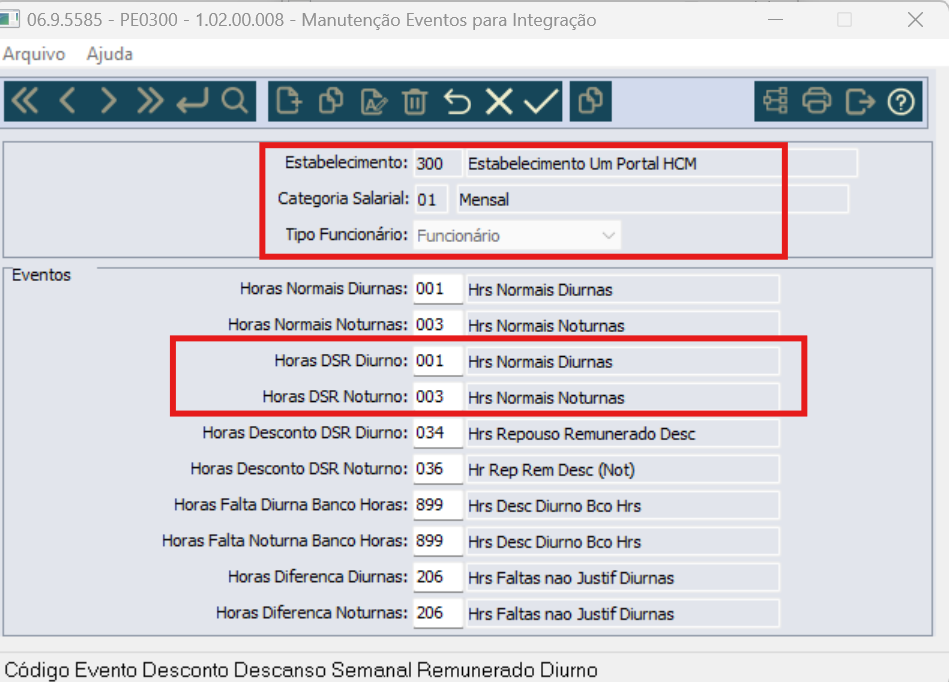The image size is (949, 682).
Task: Go to the next record
Action: [x=108, y=101]
